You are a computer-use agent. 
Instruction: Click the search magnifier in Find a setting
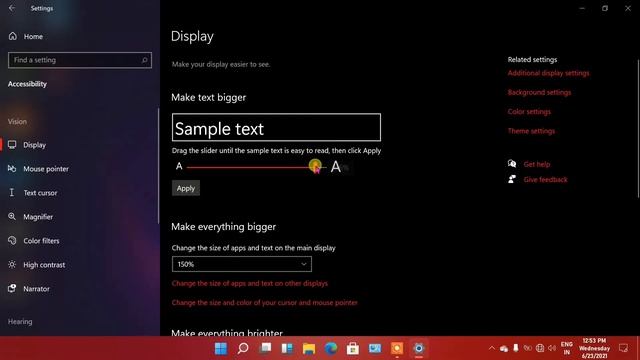(144, 60)
